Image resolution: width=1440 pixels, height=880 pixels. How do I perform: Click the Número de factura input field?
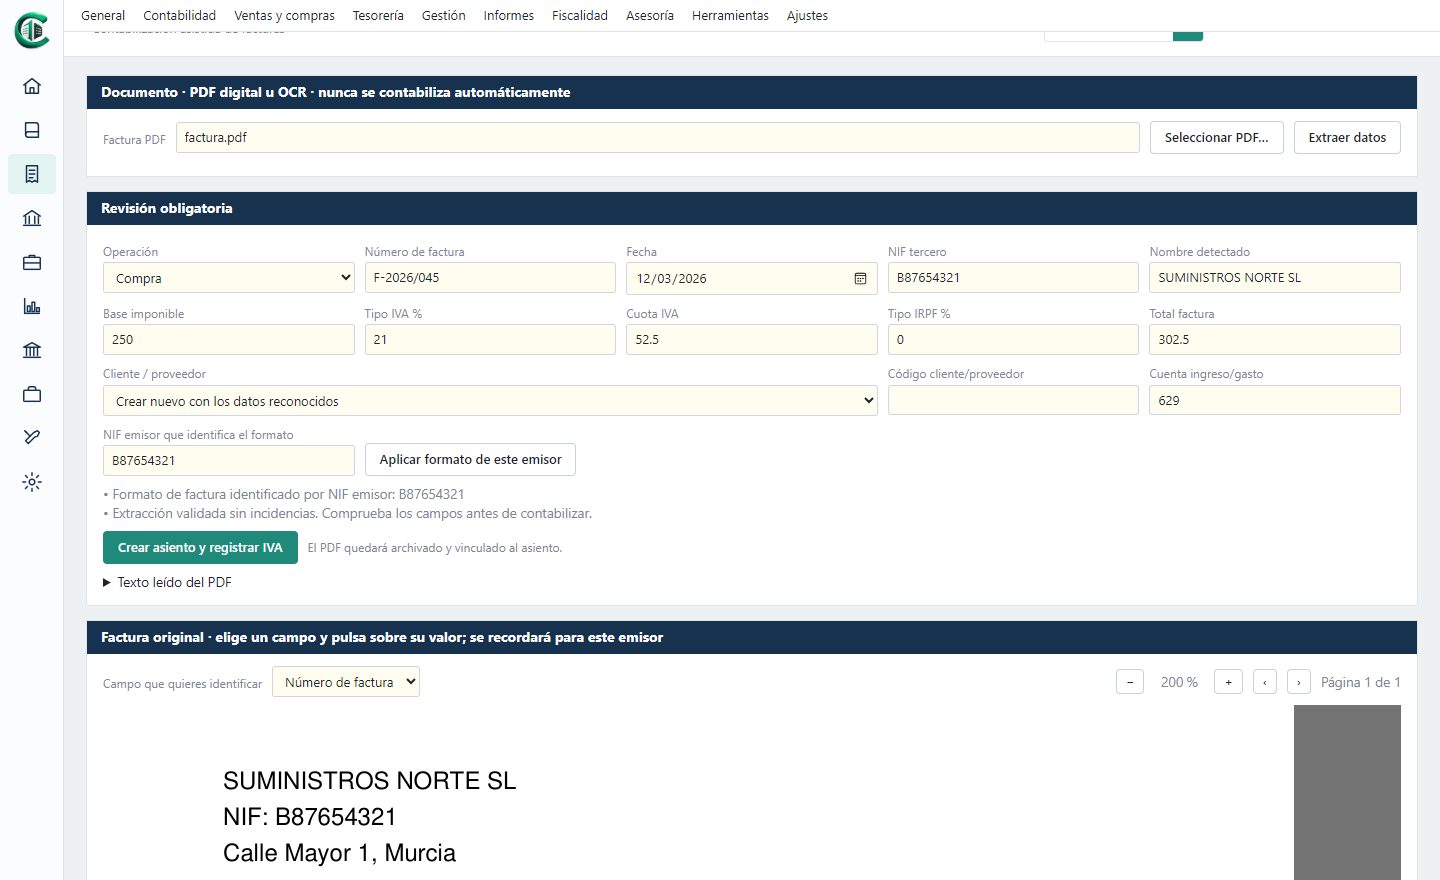(x=490, y=278)
